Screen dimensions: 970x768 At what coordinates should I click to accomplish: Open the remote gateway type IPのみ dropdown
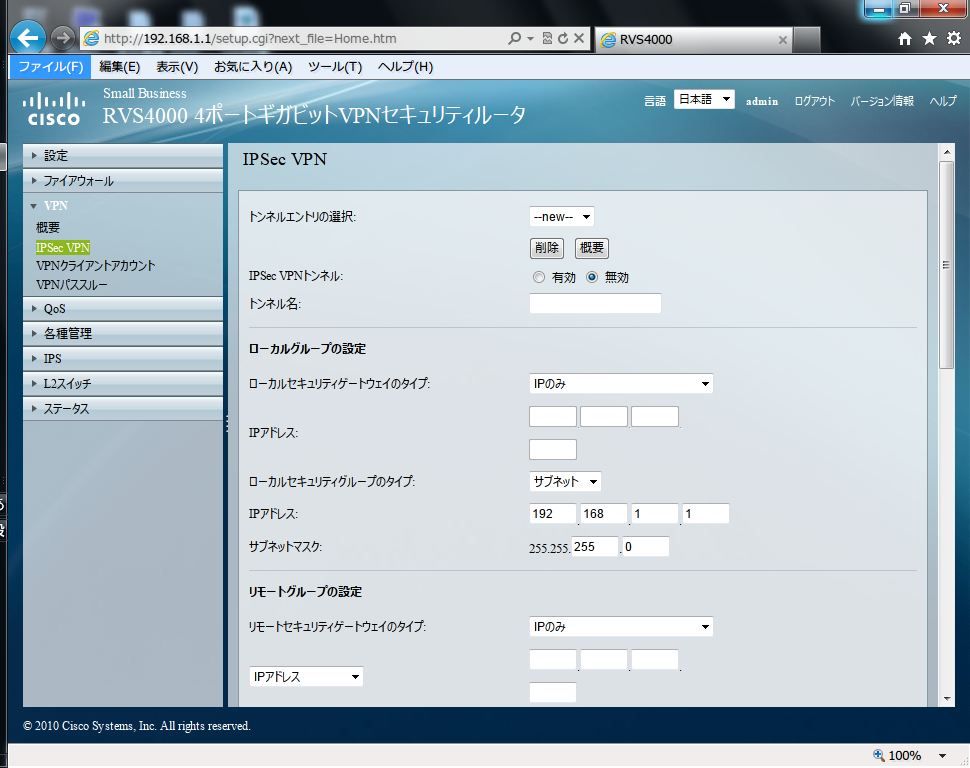pyautogui.click(x=621, y=627)
